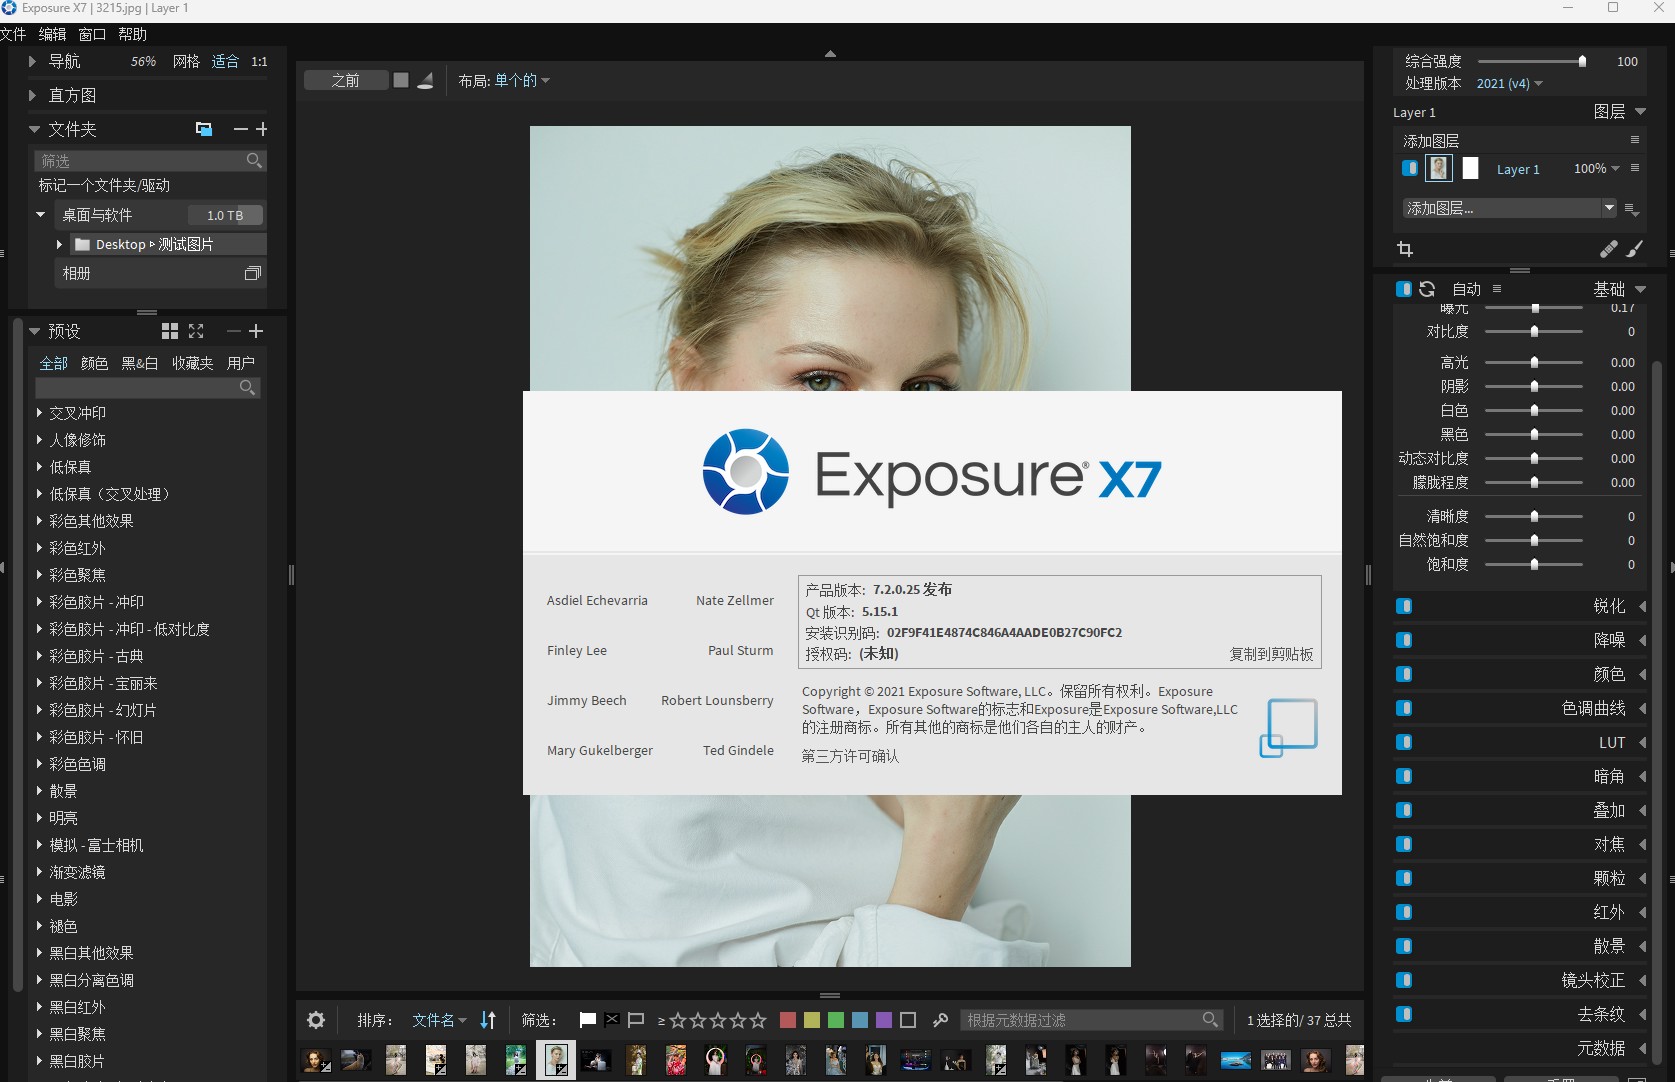Image resolution: width=1675 pixels, height=1082 pixels.
Task: Switch to the 黑&白 presets tab
Action: click(x=139, y=363)
